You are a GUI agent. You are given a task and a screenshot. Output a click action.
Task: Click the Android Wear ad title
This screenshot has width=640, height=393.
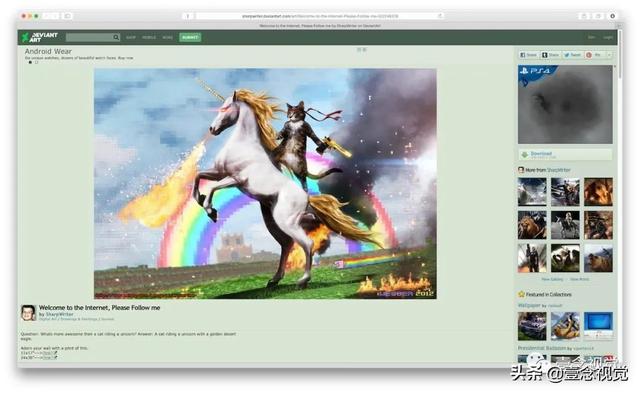tap(48, 51)
